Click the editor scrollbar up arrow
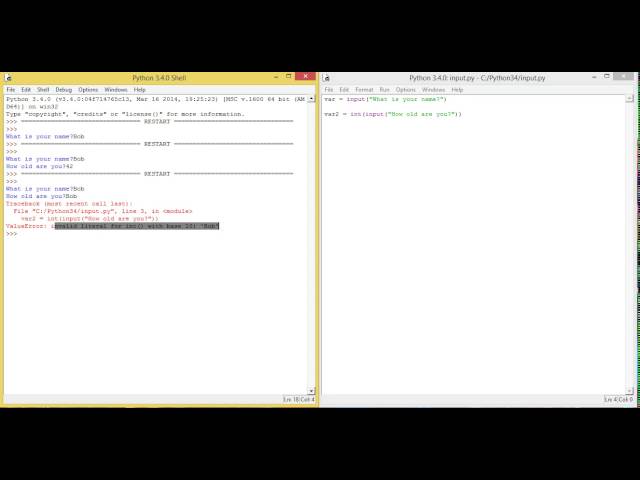The width and height of the screenshot is (640, 480). [x=629, y=99]
